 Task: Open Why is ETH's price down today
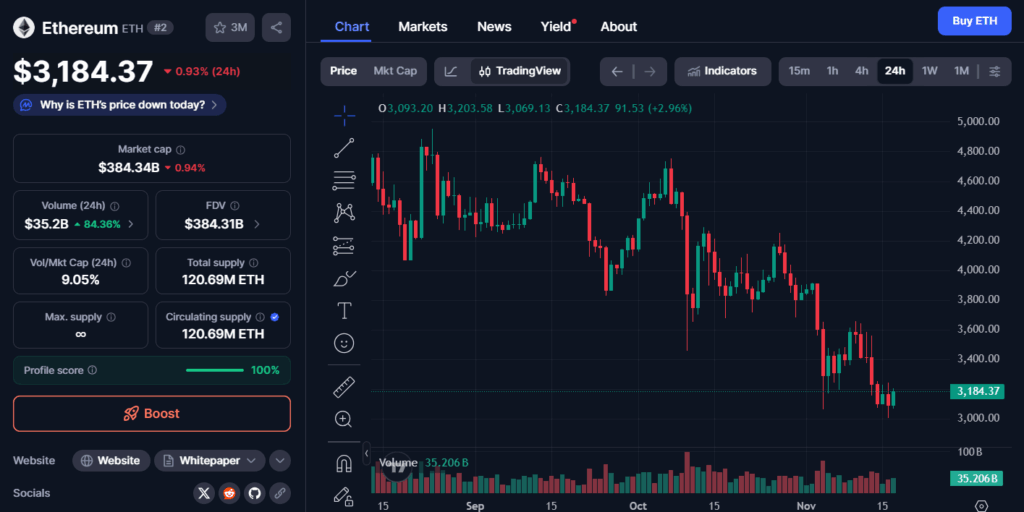coord(120,104)
